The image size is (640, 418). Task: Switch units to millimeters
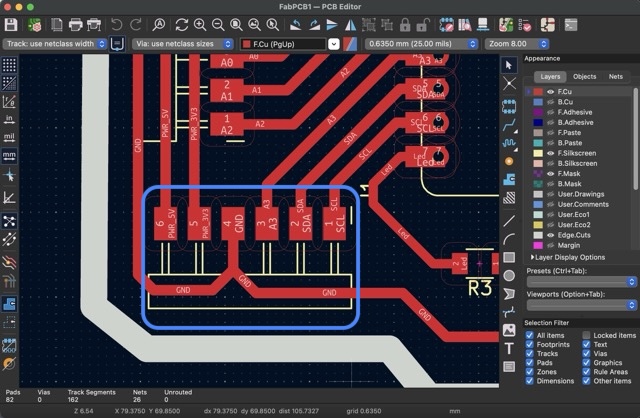click(9, 156)
